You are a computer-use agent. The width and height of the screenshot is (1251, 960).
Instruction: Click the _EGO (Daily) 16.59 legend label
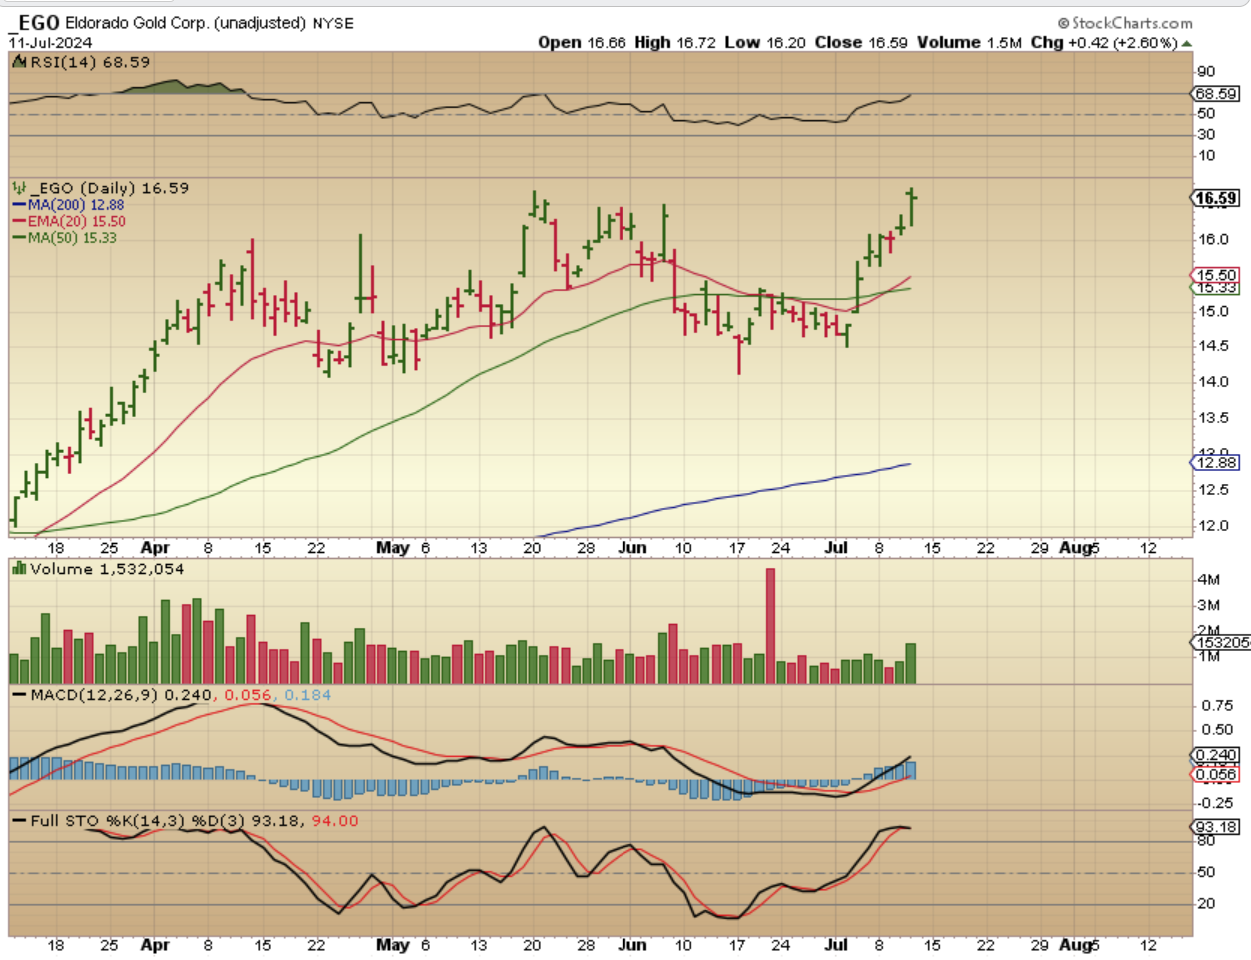tap(108, 188)
